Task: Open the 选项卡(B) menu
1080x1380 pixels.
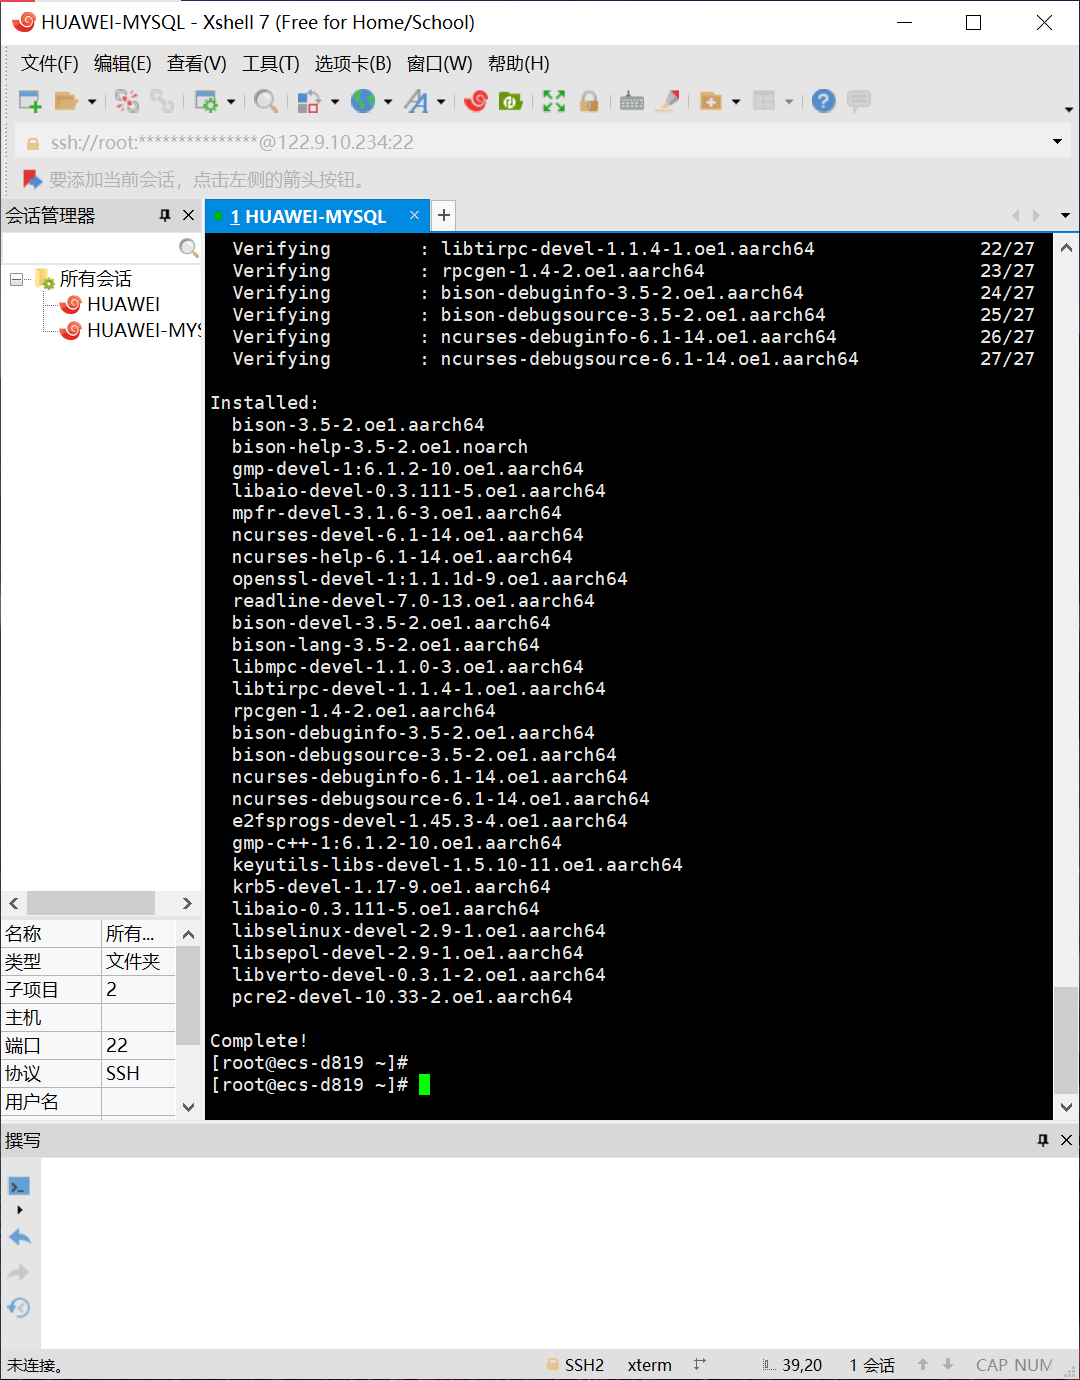Action: pyautogui.click(x=353, y=64)
